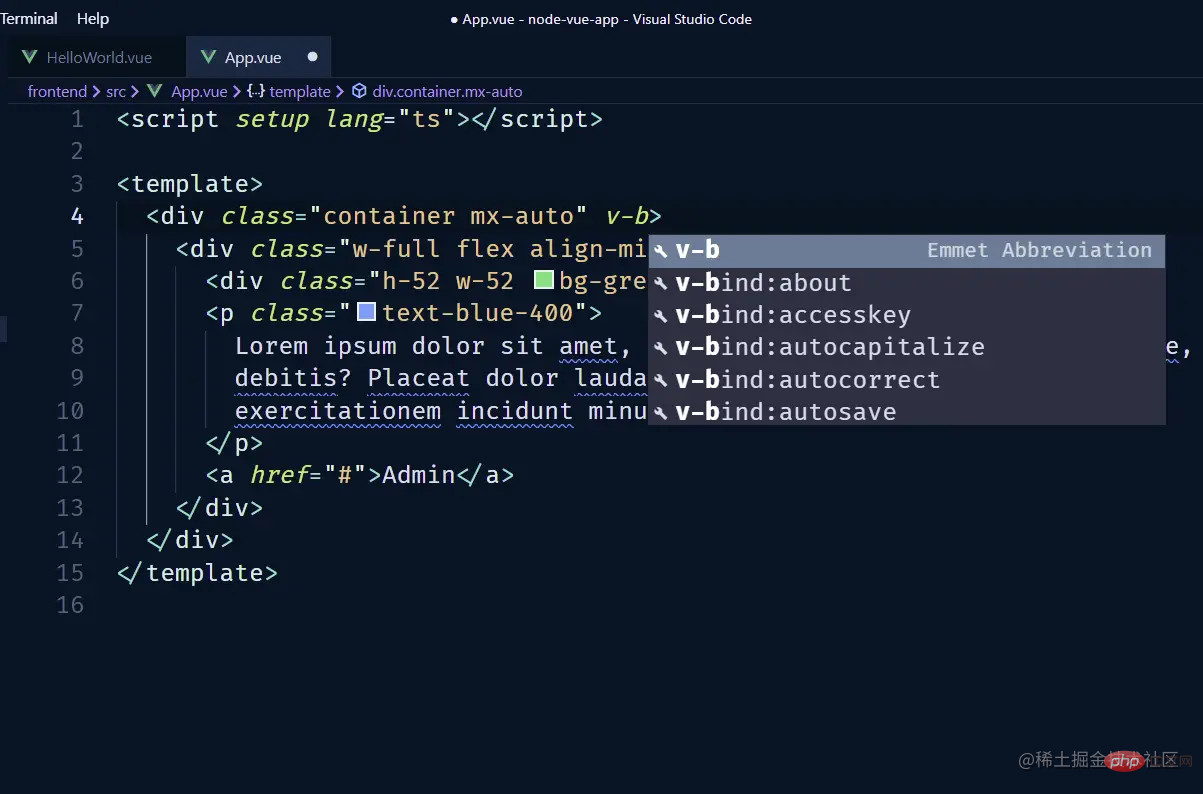Viewport: 1203px width, 794px height.
Task: Open the Help menu
Action: pos(93,19)
